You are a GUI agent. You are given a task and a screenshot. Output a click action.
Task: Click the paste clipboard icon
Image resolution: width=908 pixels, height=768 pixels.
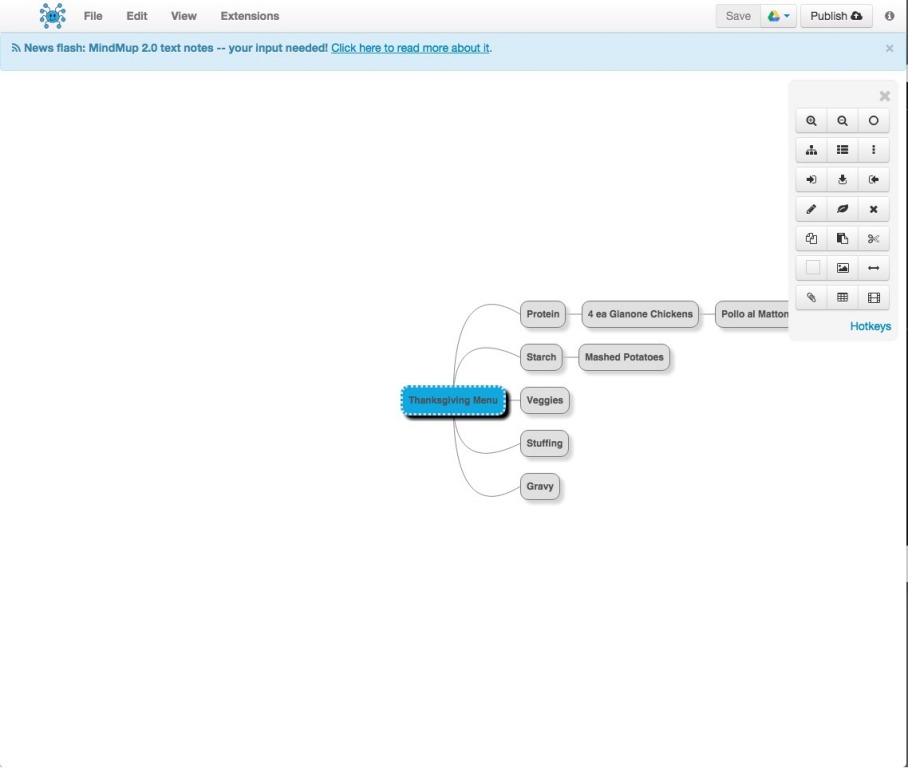click(x=842, y=239)
